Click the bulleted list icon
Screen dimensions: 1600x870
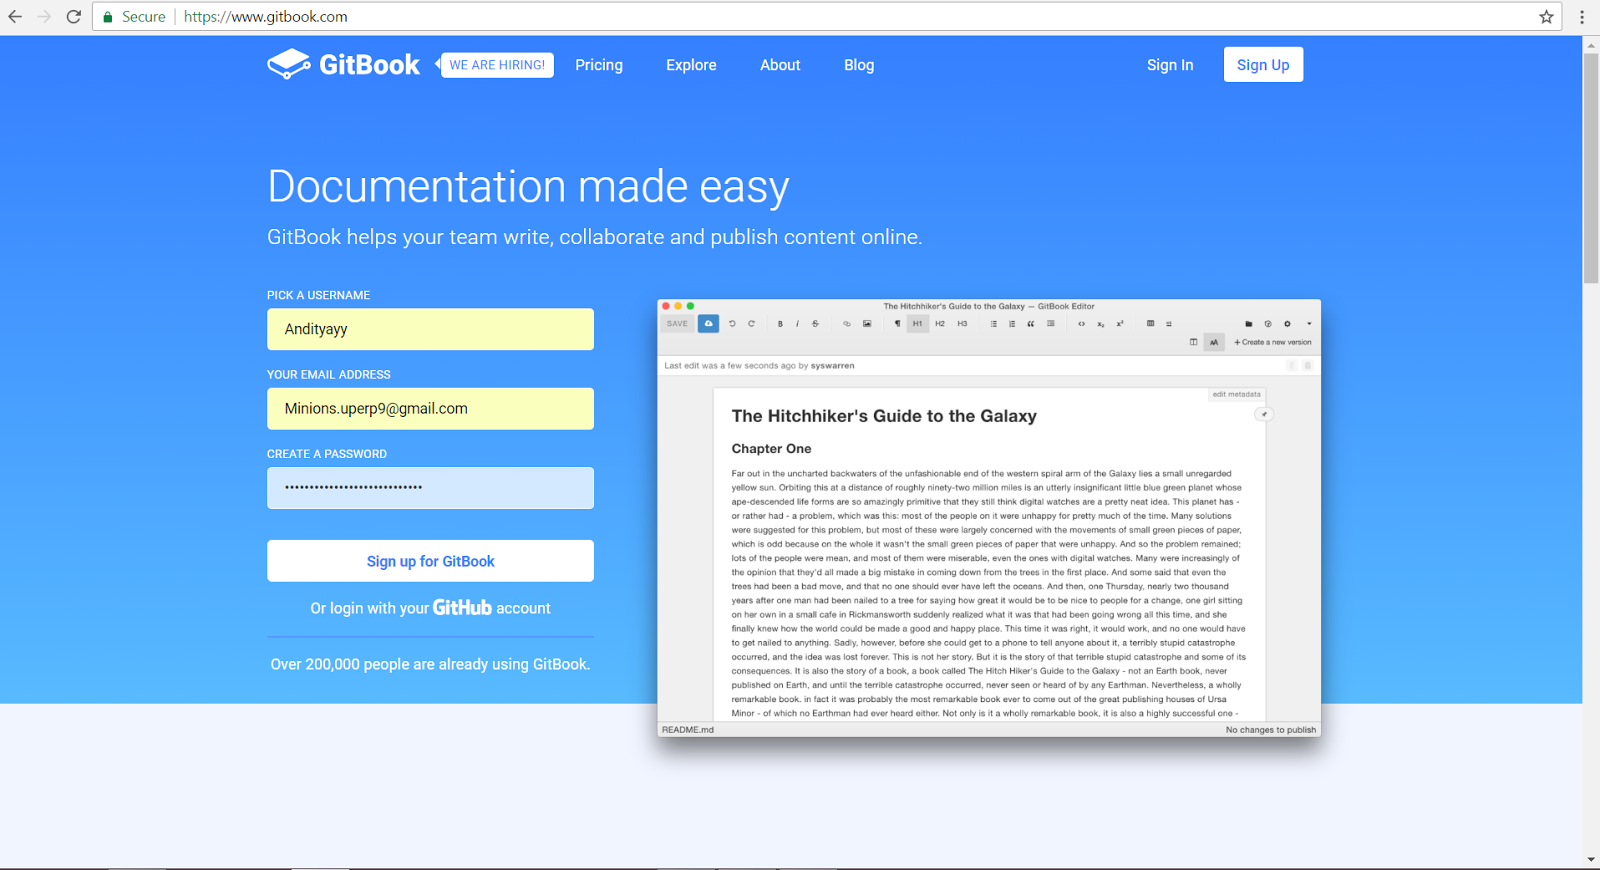pos(993,324)
